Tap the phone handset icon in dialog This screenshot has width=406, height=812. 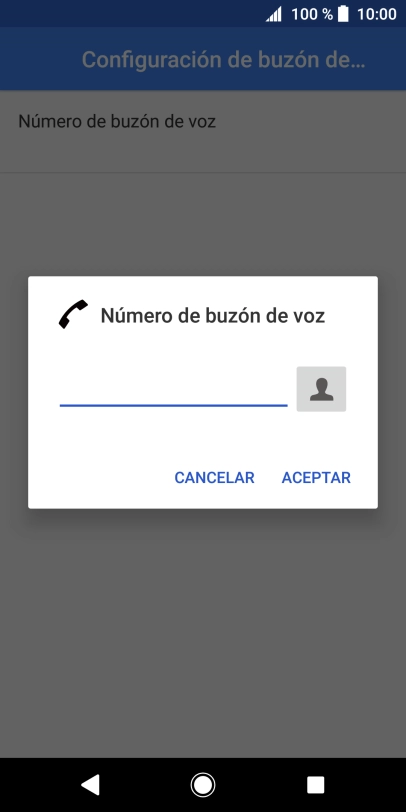click(73, 314)
